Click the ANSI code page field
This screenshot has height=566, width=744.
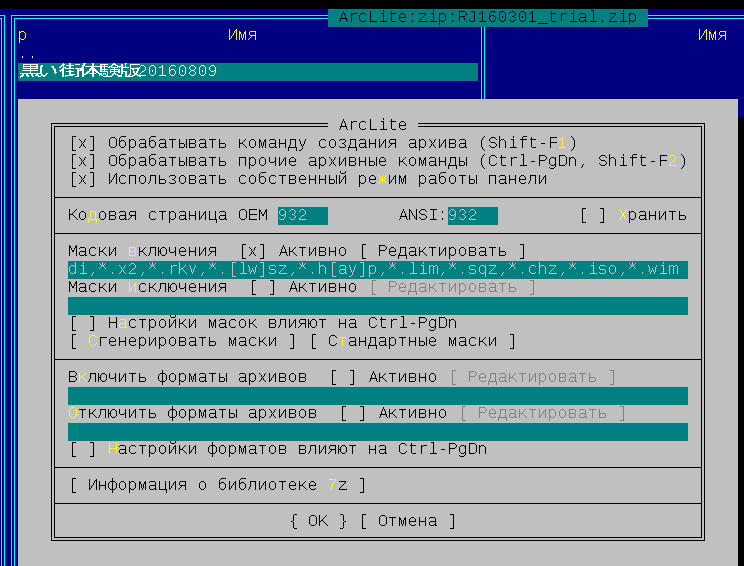click(x=472, y=215)
